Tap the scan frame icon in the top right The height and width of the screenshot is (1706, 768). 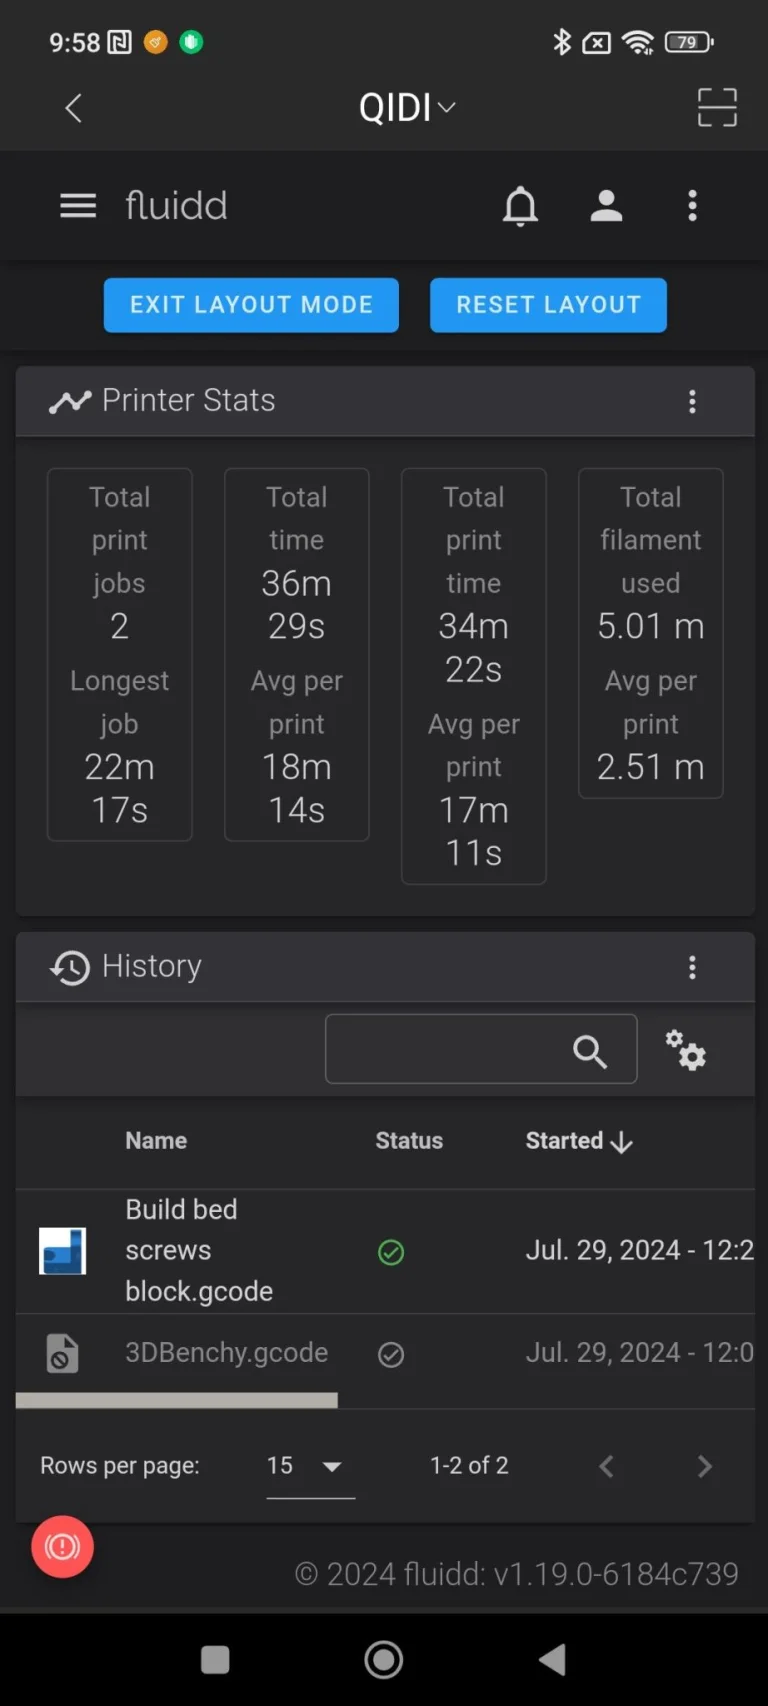coord(717,107)
